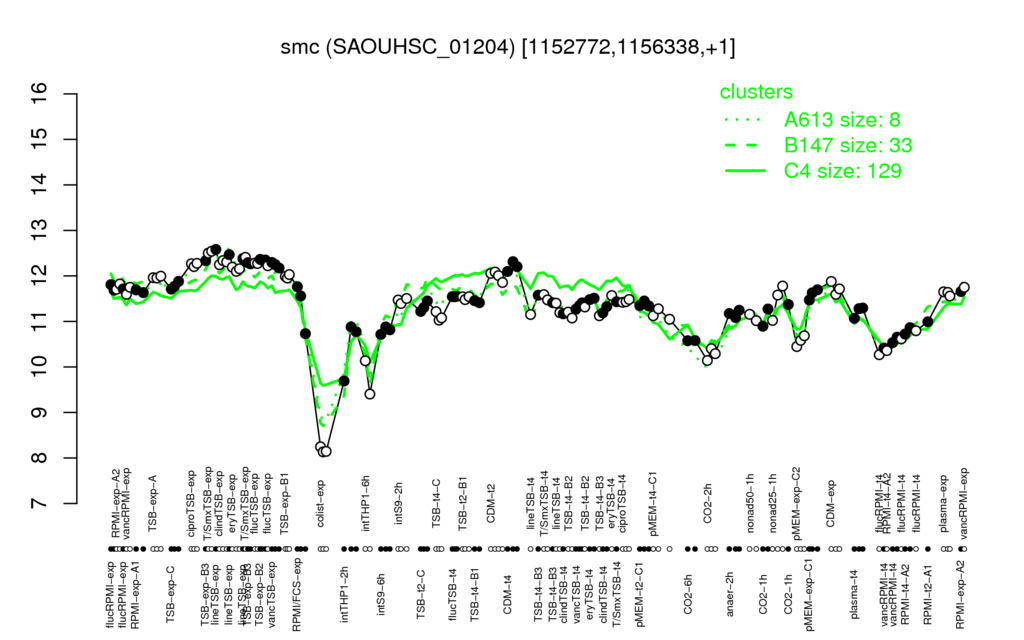Click the pMEM-exp-C1 x-axis label
This screenshot has height=640, width=1024.
click(810, 596)
